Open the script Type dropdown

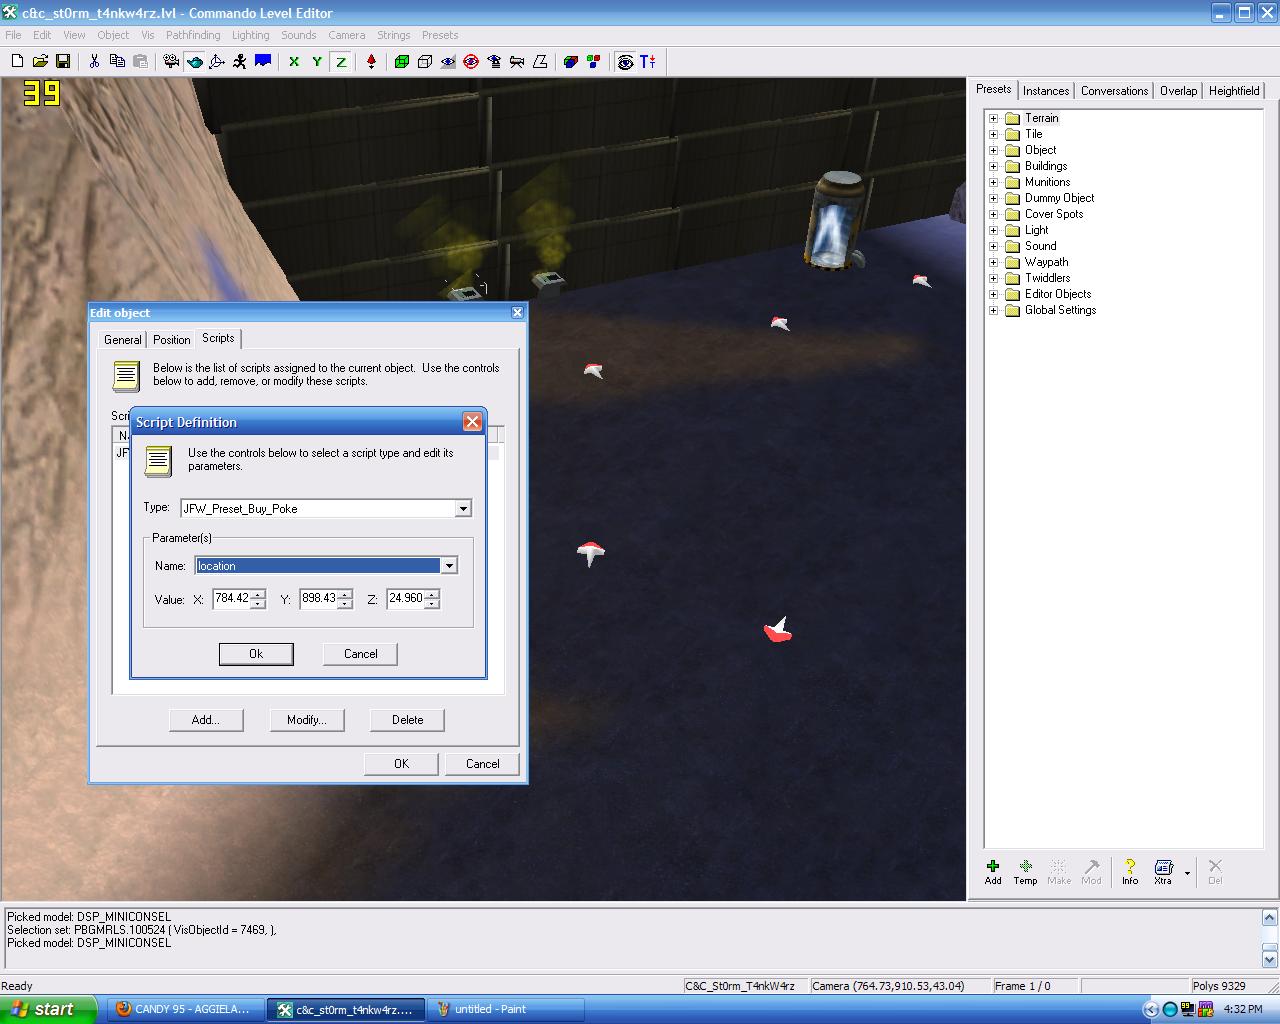462,509
